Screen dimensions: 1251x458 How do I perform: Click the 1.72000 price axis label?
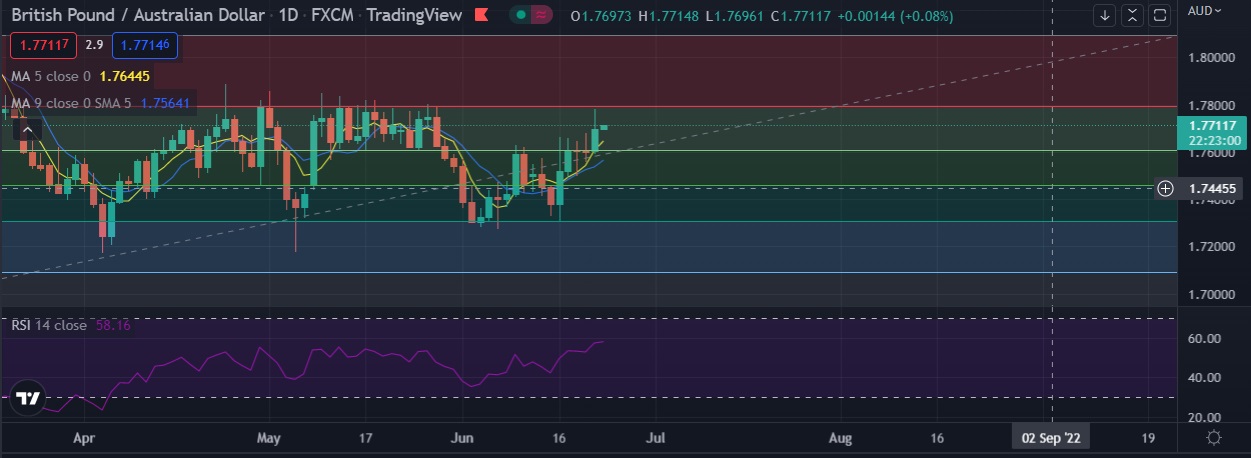(1213, 246)
